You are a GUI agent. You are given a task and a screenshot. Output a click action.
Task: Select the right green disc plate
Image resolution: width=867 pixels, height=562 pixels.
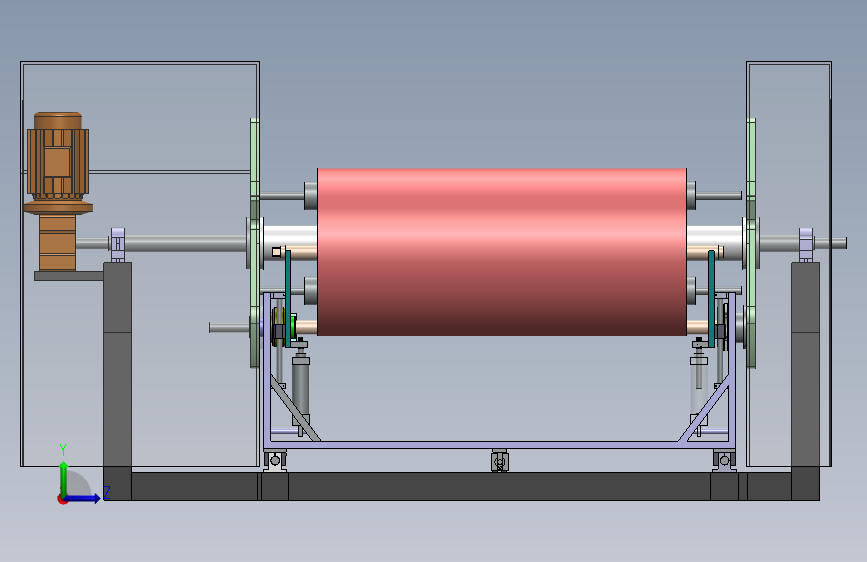(751, 243)
